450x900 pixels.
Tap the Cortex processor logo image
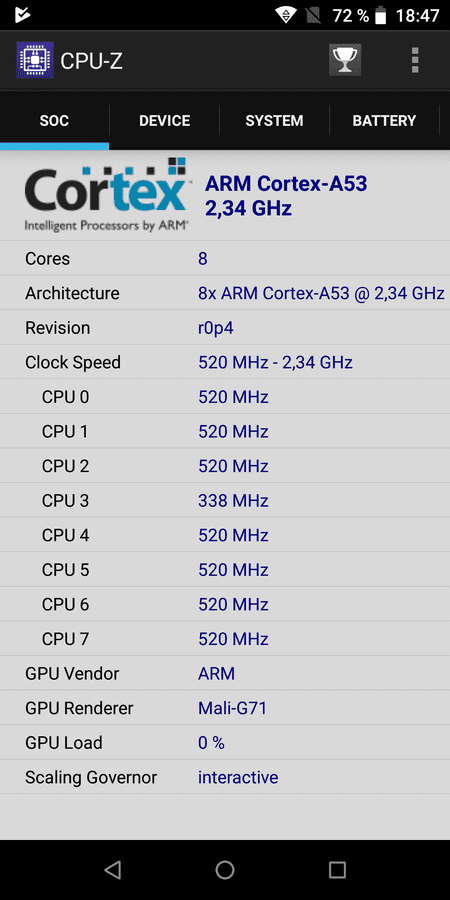pyautogui.click(x=106, y=195)
